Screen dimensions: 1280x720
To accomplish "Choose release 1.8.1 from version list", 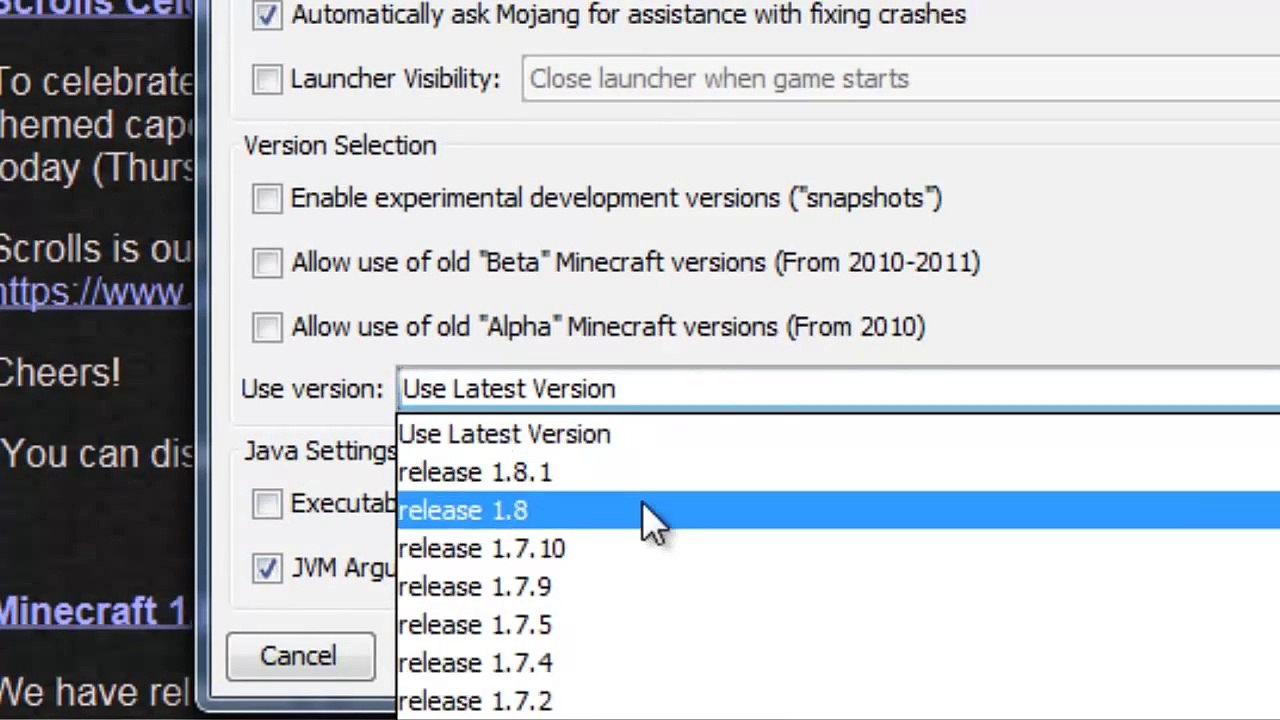I will [x=475, y=472].
